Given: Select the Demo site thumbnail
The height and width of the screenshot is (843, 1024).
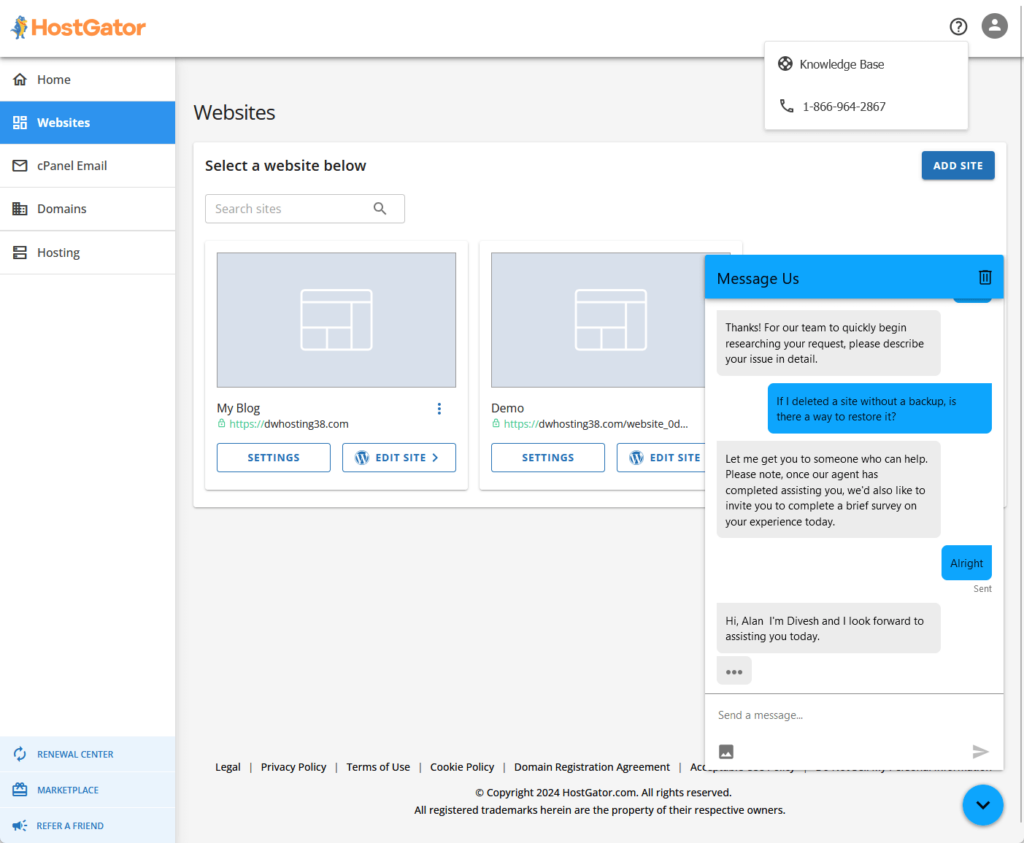Looking at the screenshot, I should point(598,320).
